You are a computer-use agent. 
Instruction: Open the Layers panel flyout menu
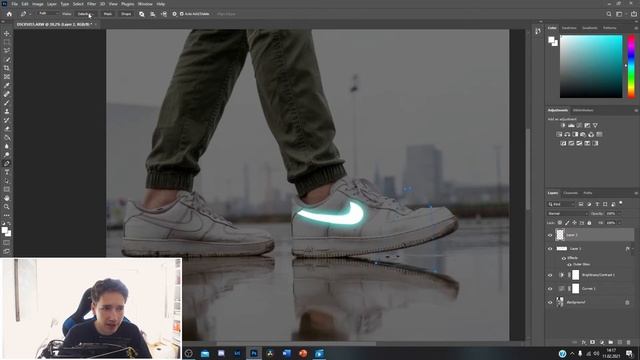tap(636, 193)
